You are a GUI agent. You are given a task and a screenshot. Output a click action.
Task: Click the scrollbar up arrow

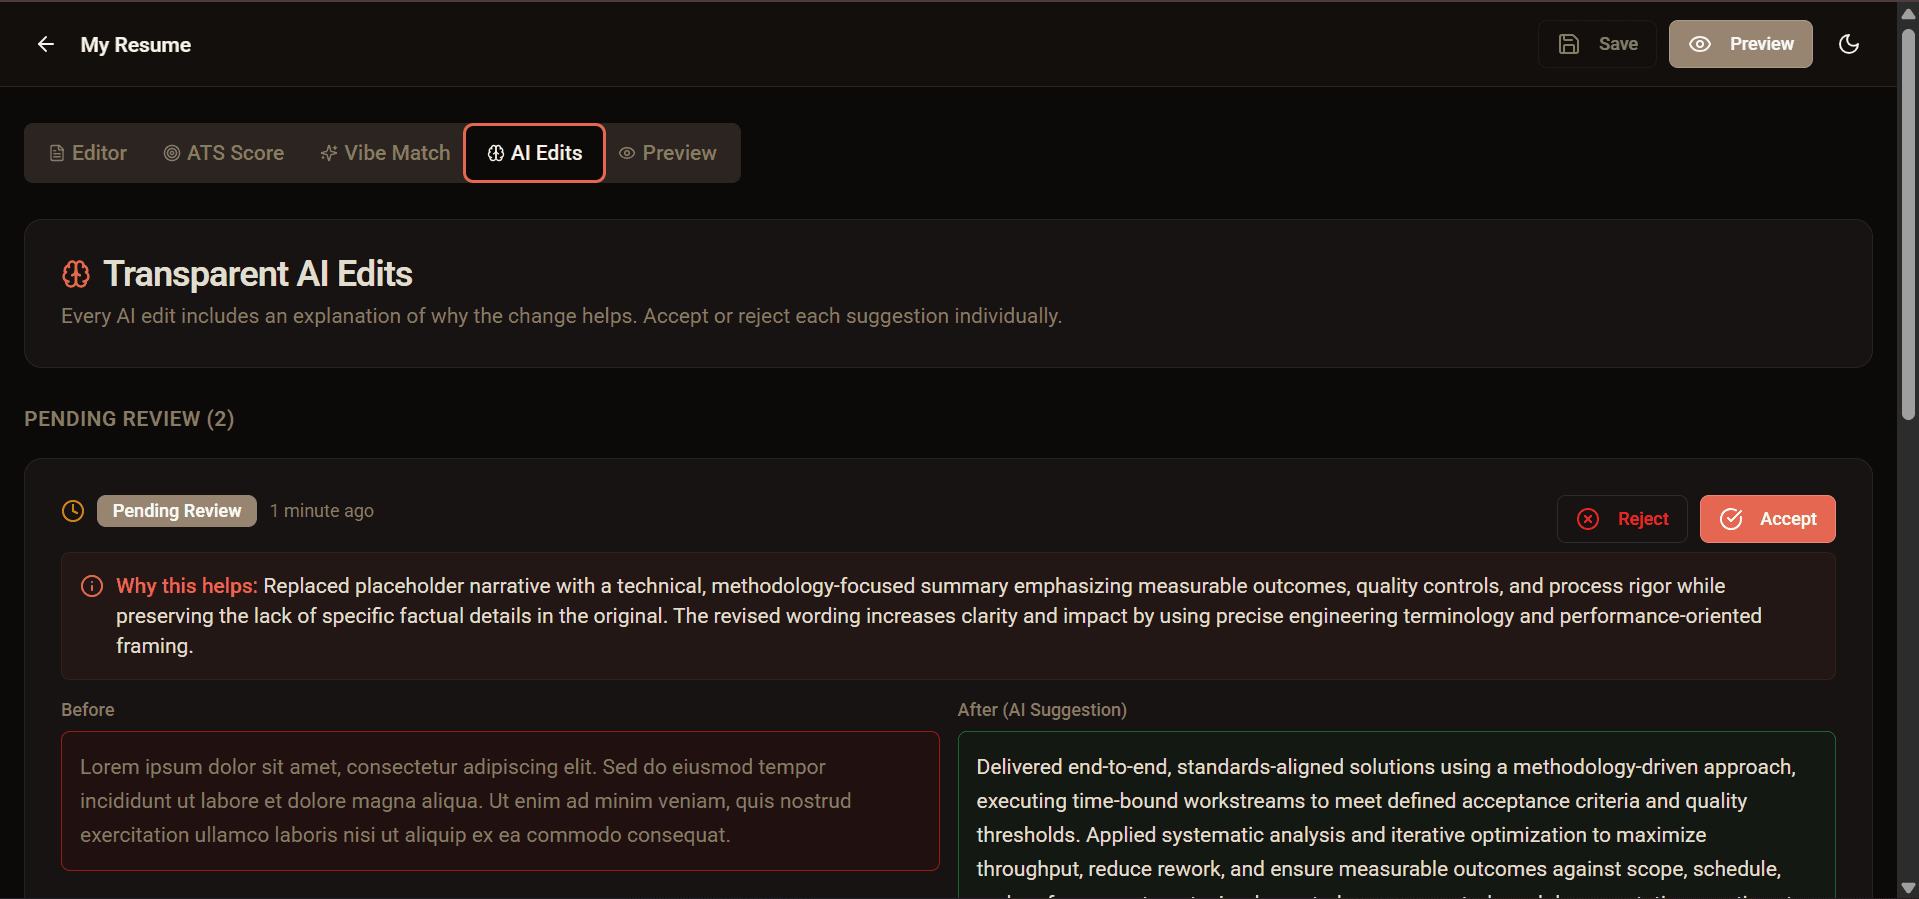(x=1908, y=13)
